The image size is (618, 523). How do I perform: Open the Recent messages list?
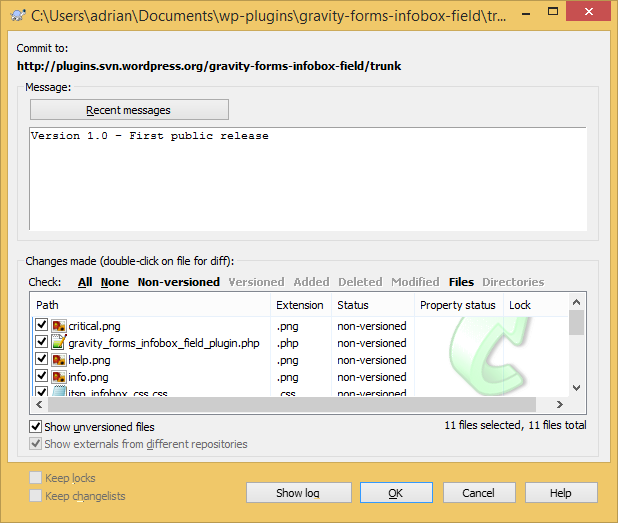129,110
